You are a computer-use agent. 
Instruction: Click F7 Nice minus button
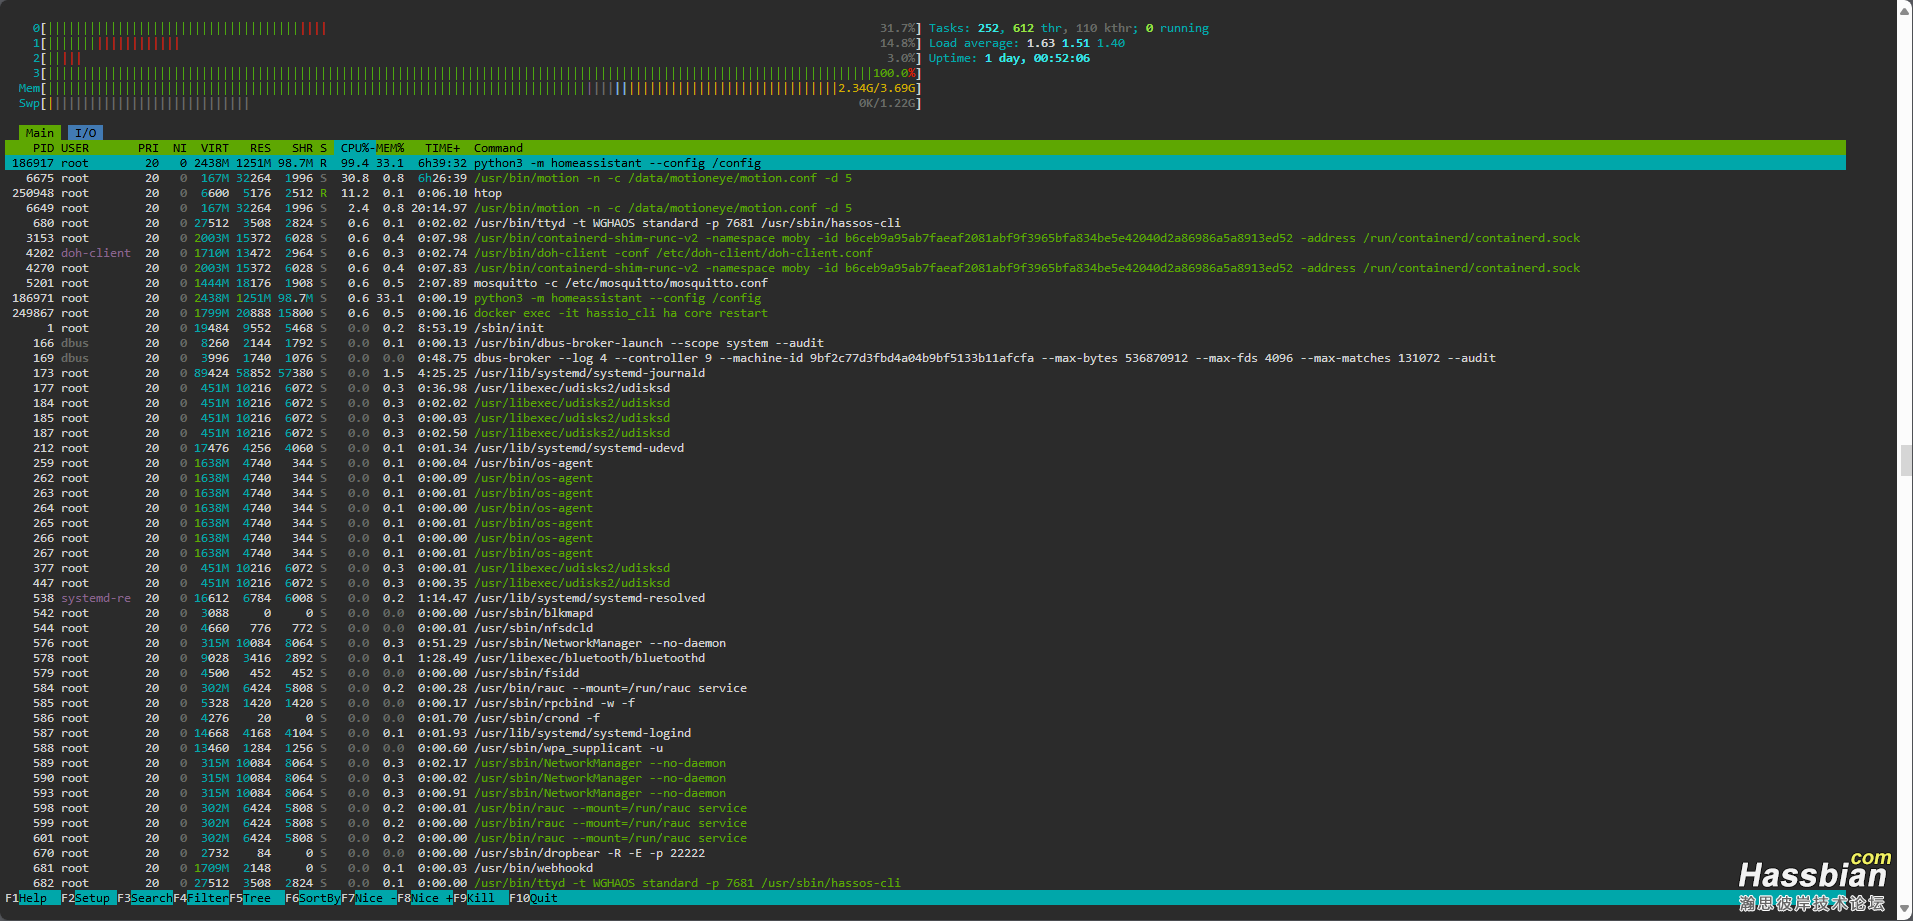(369, 898)
